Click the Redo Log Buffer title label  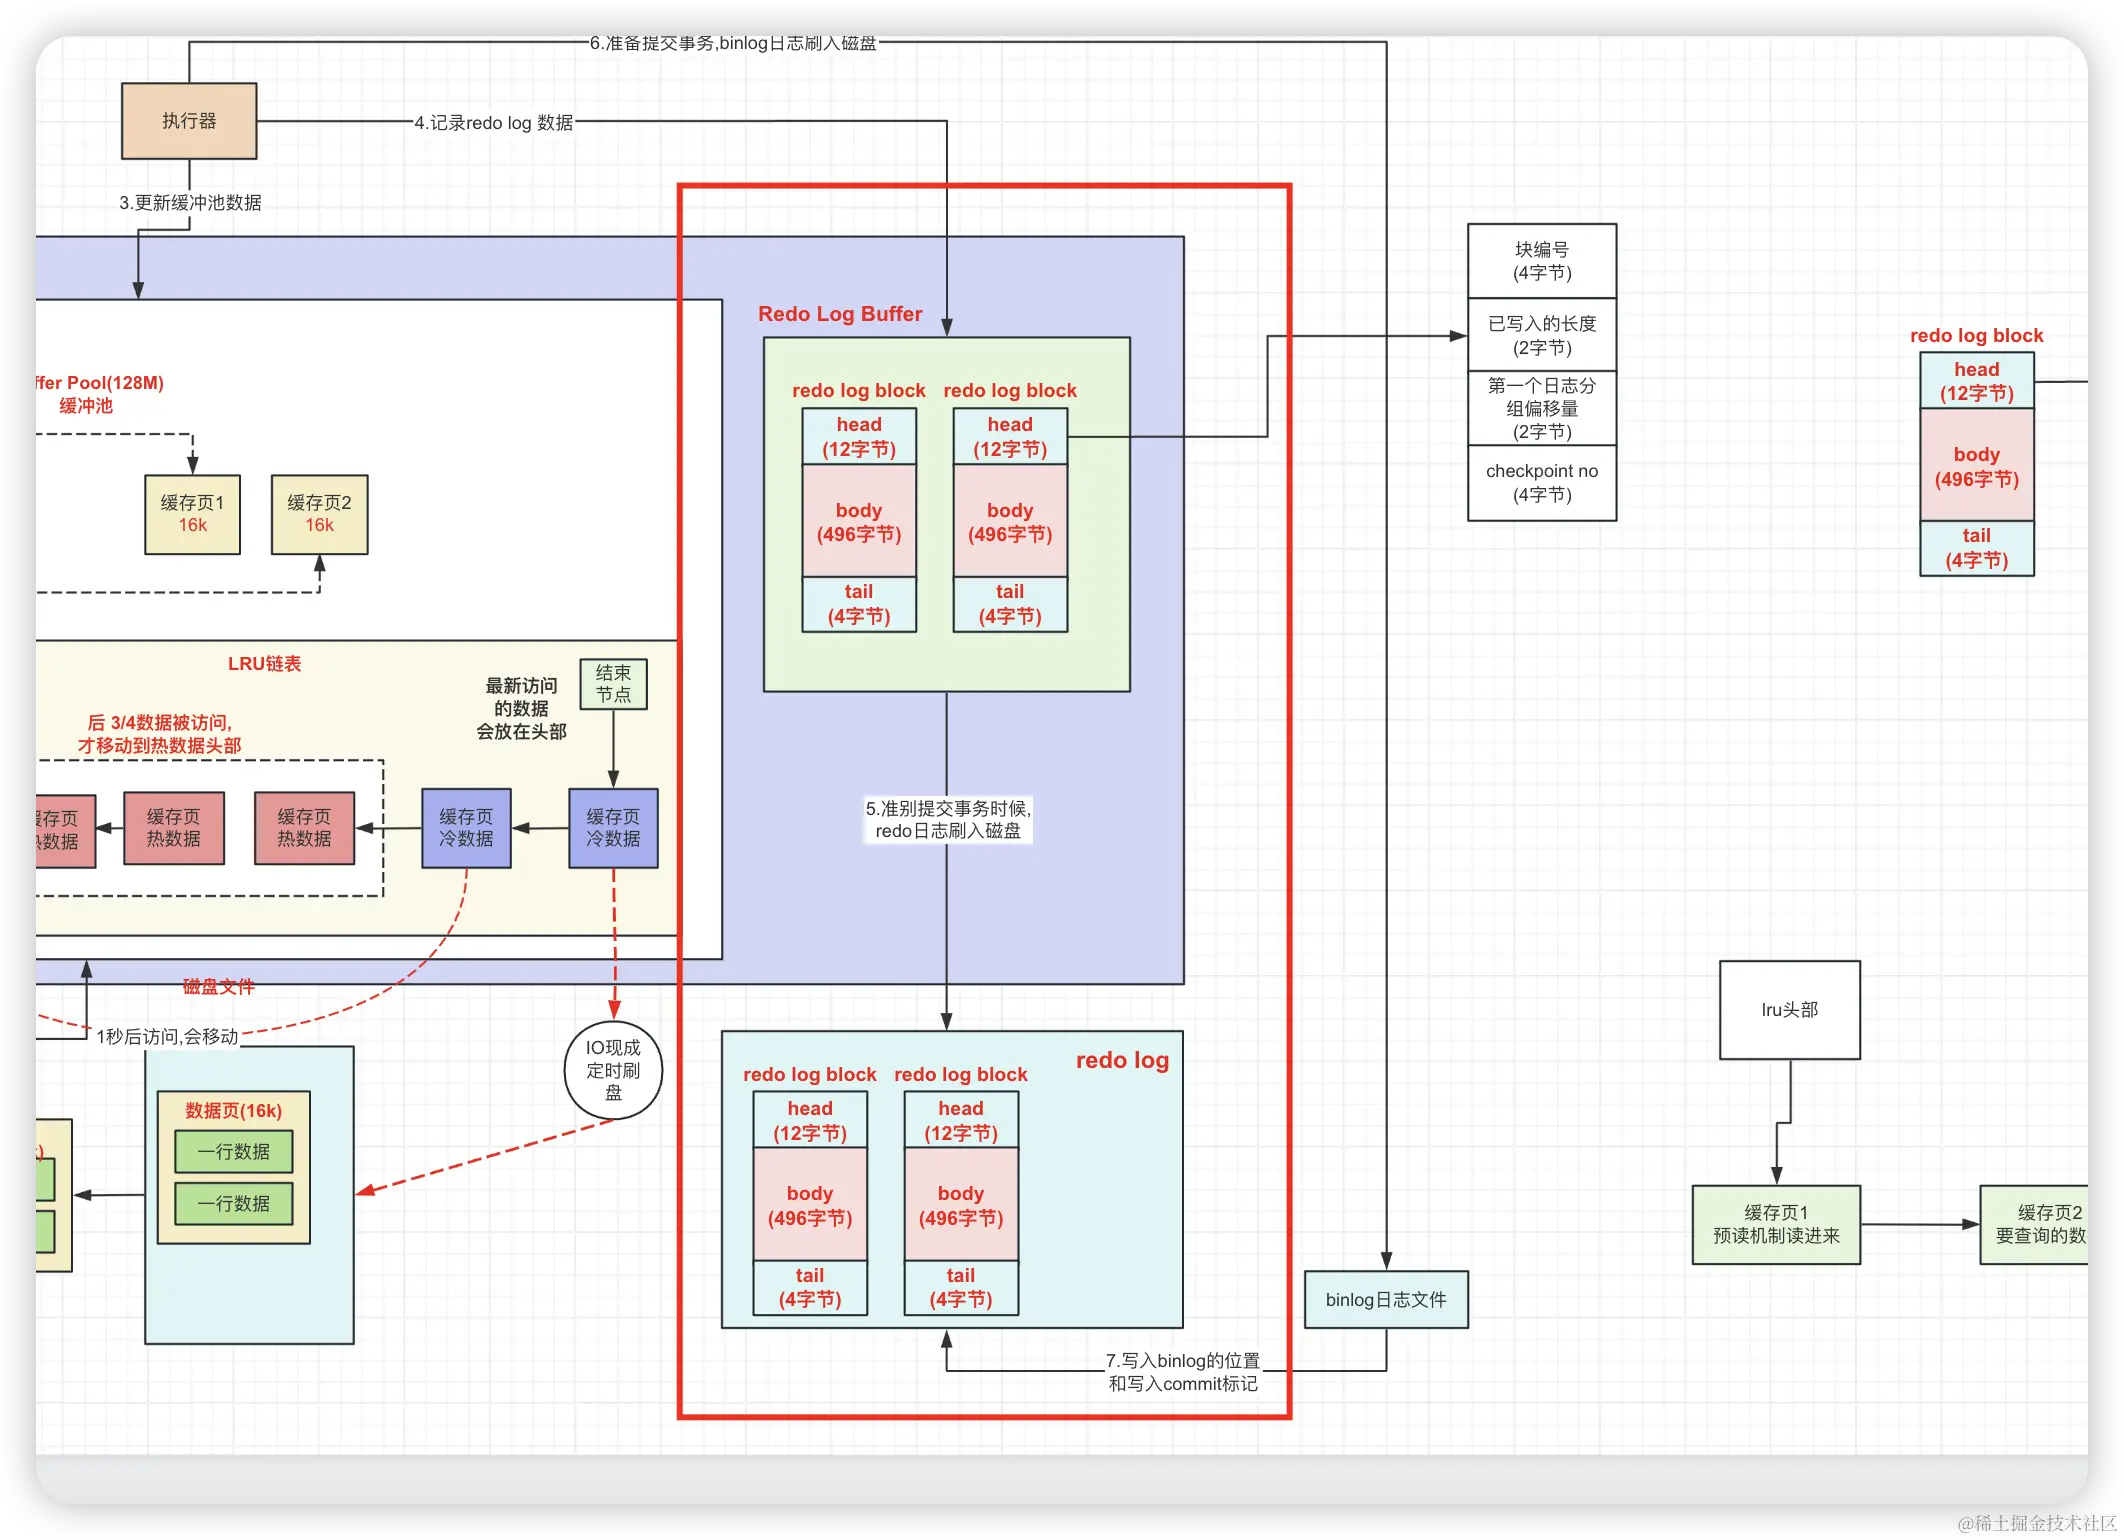(840, 314)
